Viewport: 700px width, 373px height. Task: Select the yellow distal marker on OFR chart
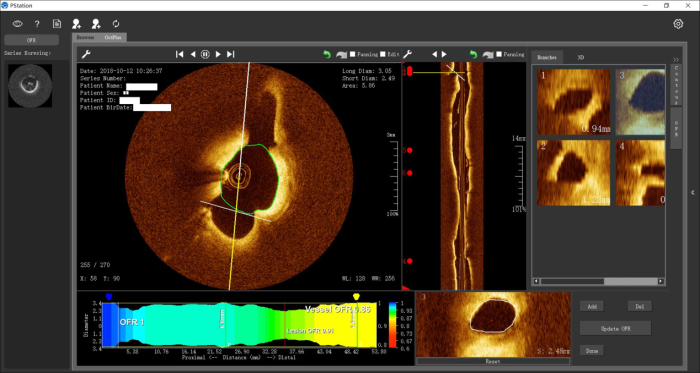(356, 297)
